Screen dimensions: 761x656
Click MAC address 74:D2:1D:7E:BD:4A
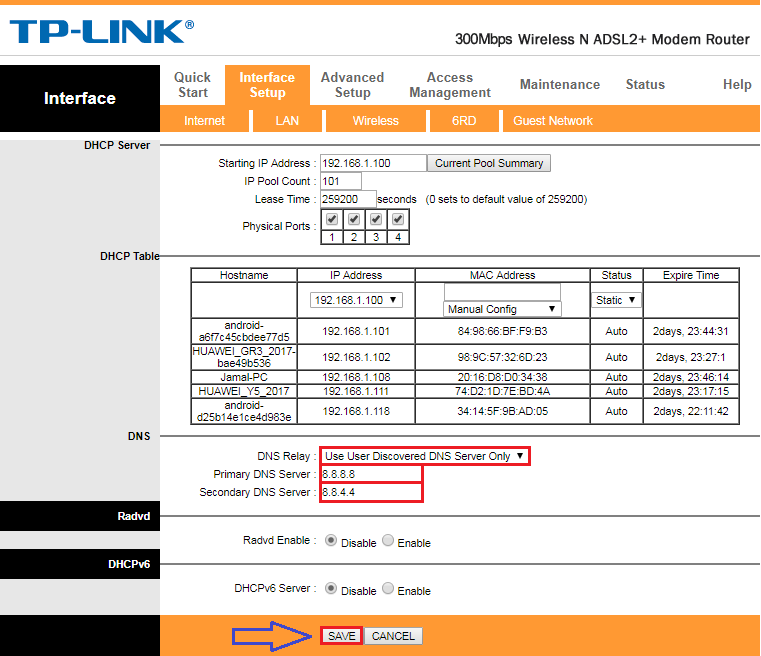pyautogui.click(x=502, y=391)
